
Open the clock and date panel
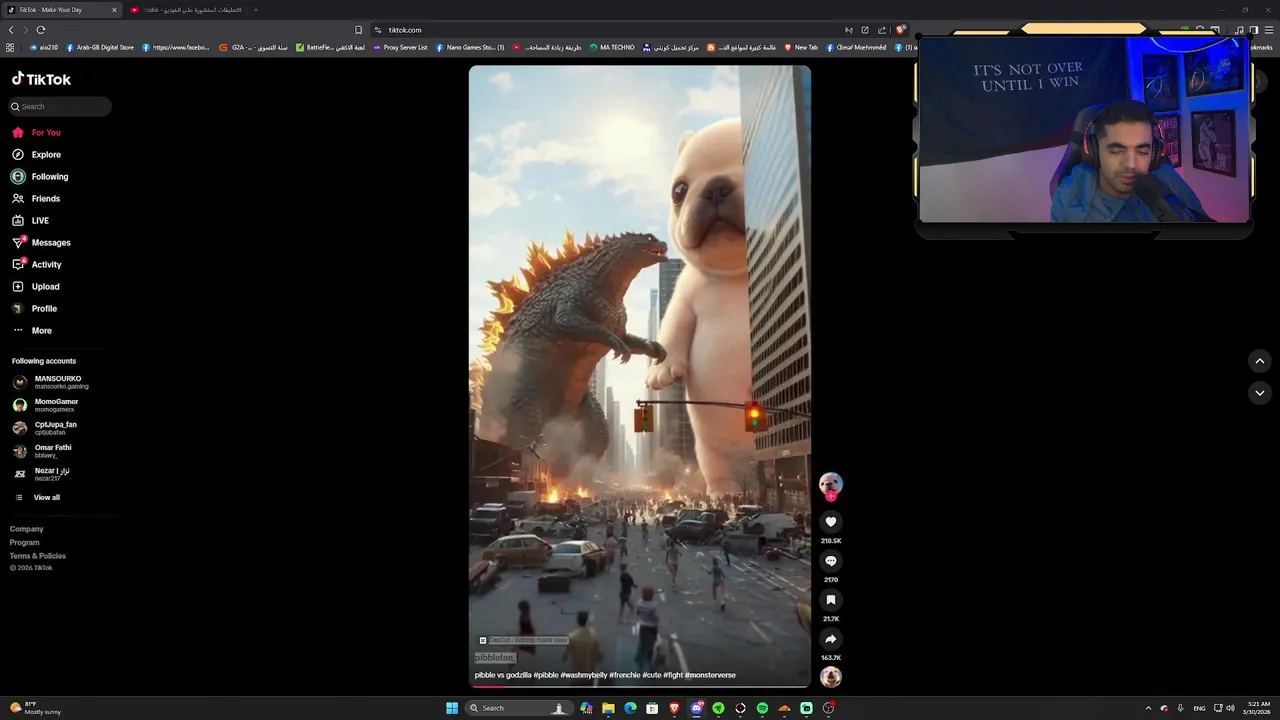(x=1257, y=708)
